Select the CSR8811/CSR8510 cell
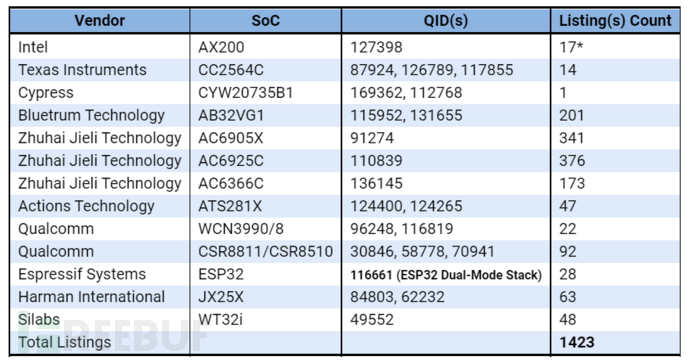This screenshot has width=690, height=360. 265,252
